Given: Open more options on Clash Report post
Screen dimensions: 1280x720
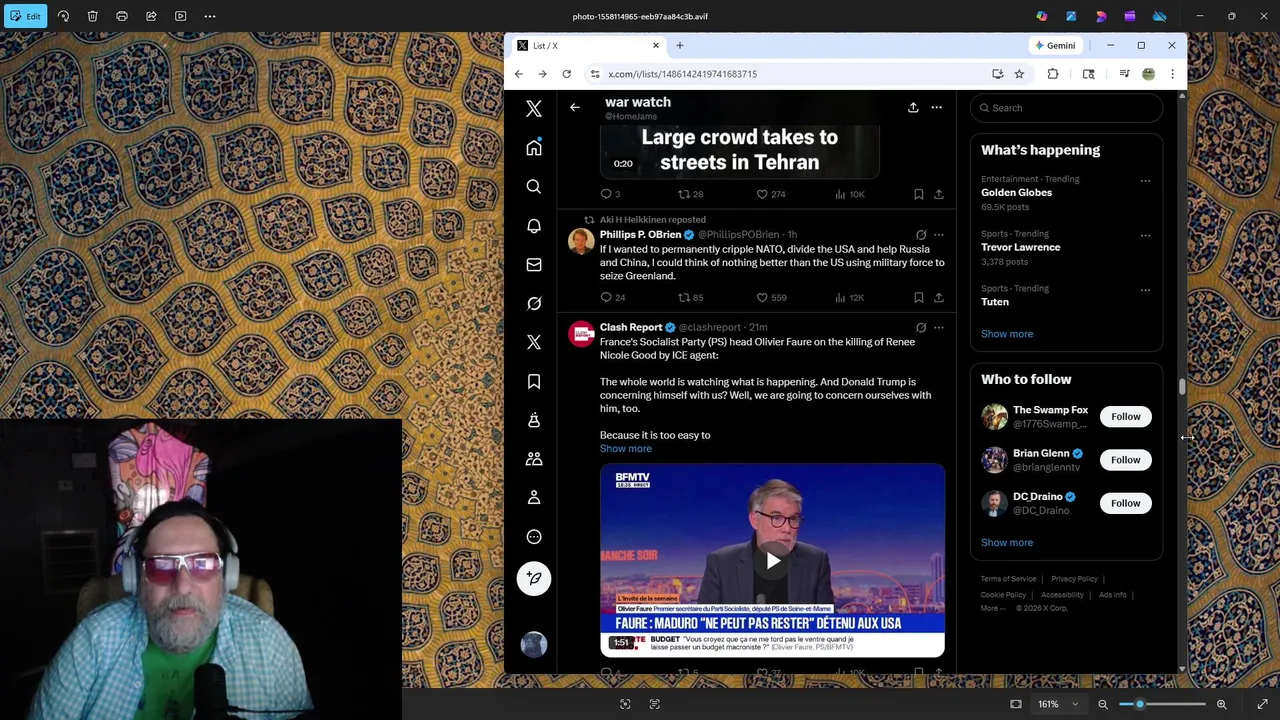Looking at the screenshot, I should (x=938, y=328).
